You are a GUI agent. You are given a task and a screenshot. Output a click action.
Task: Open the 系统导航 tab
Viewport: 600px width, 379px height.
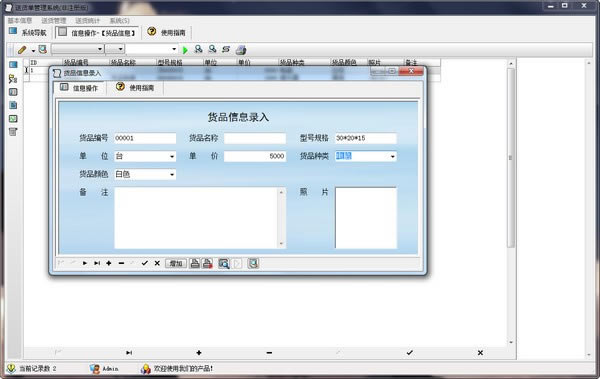tap(28, 33)
